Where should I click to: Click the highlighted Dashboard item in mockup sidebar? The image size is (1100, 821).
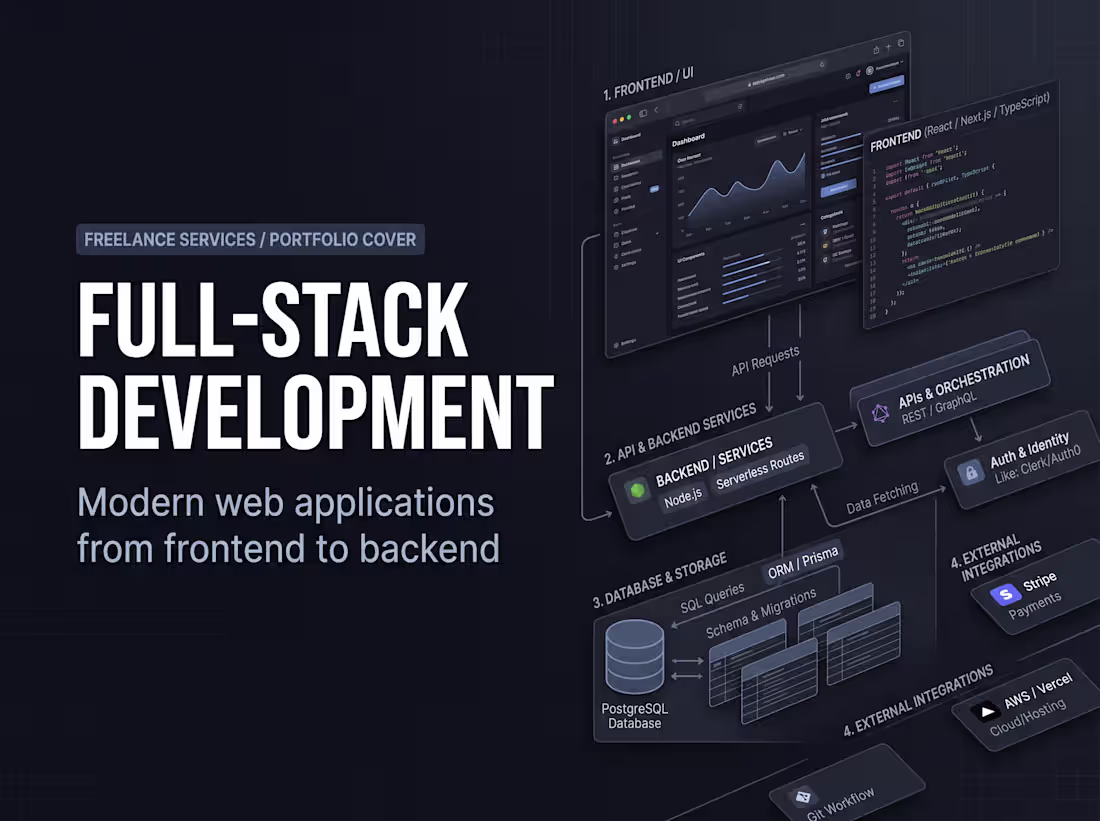pos(636,162)
